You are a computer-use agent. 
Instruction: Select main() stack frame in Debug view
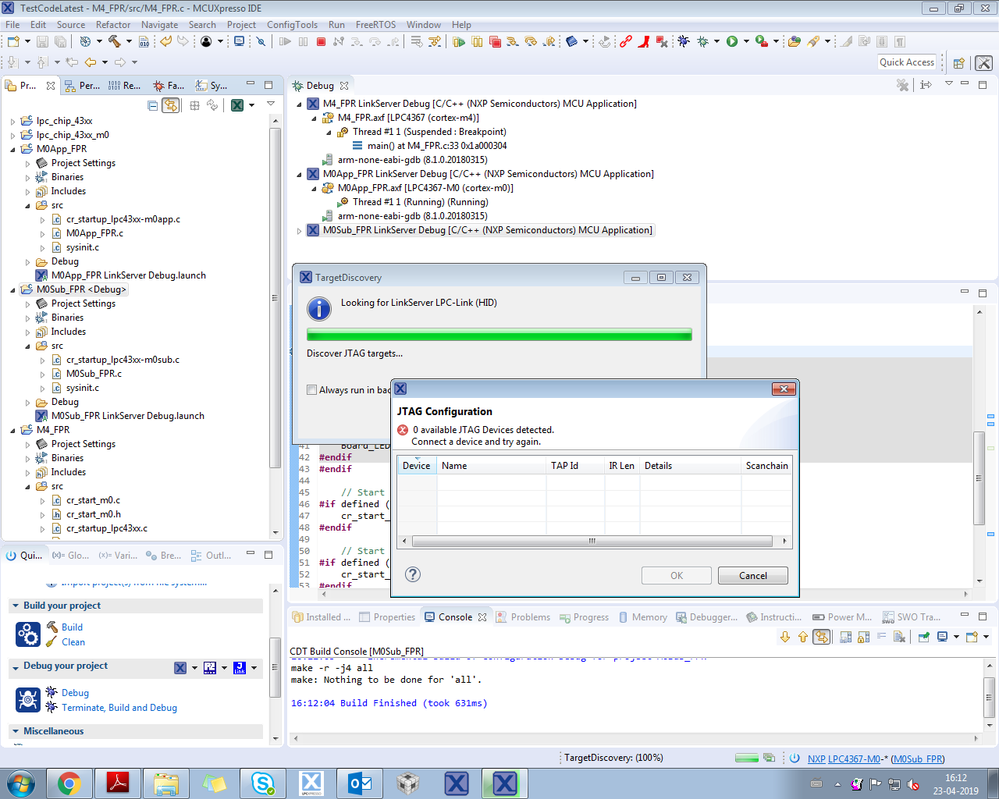click(437, 146)
